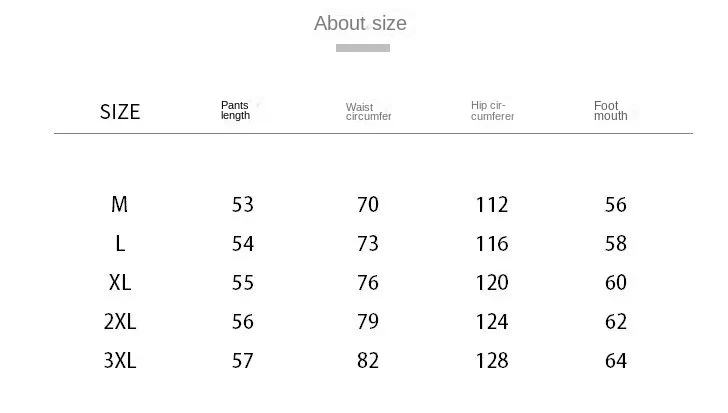Select the 2XL size row label

click(120, 322)
